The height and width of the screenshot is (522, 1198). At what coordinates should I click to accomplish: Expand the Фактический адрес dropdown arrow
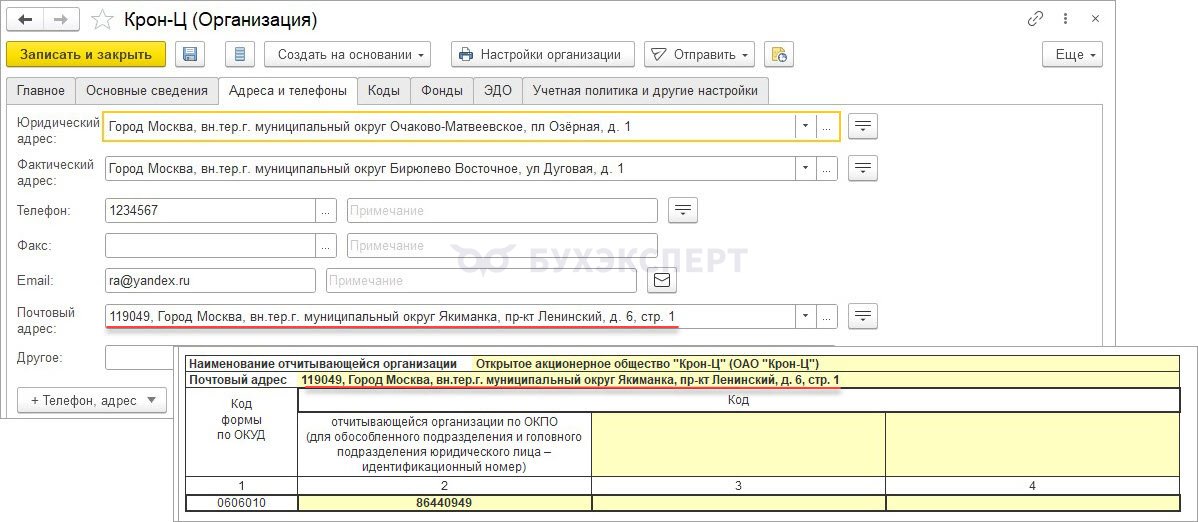click(805, 168)
